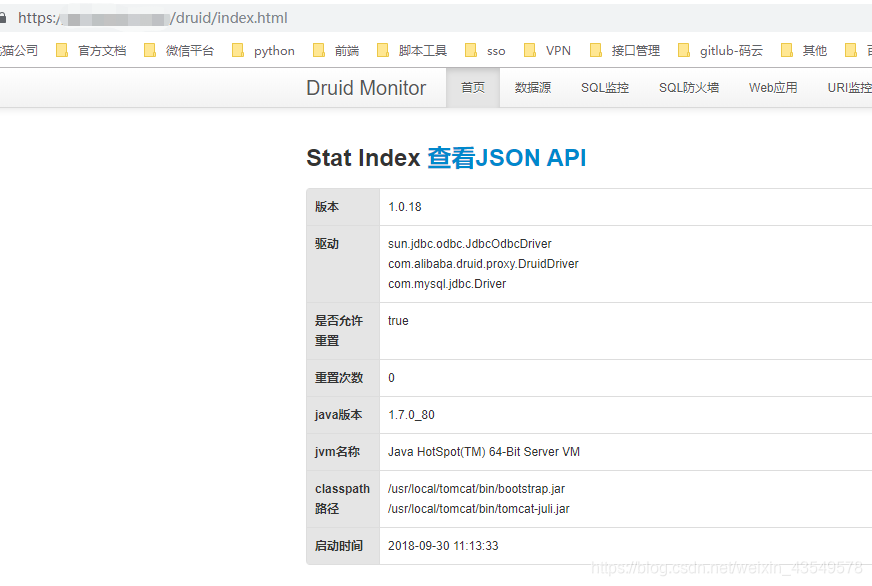Select the 首页 tab
Image resolution: width=872 pixels, height=586 pixels.
pyautogui.click(x=472, y=87)
